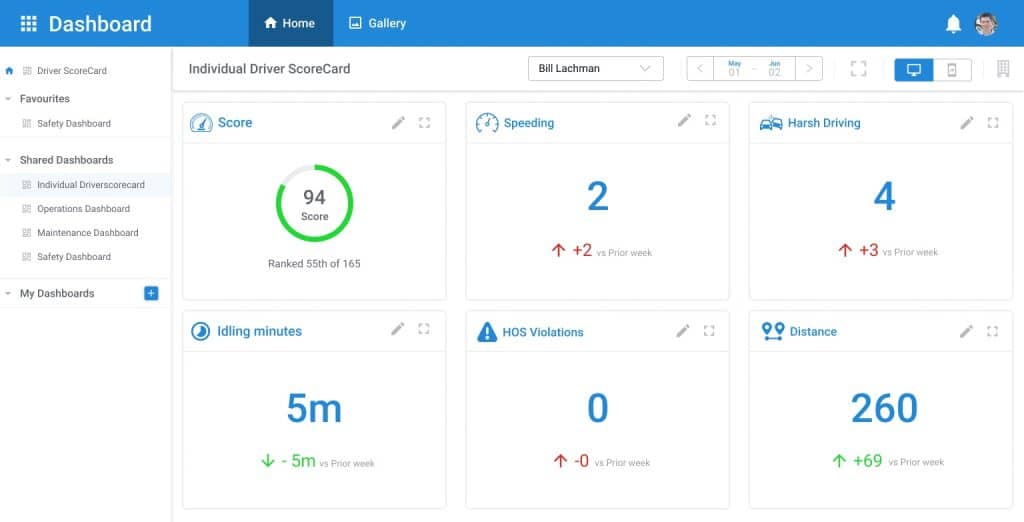Switch to mobile view mode
Viewport: 1024px width, 522px height.
point(952,69)
